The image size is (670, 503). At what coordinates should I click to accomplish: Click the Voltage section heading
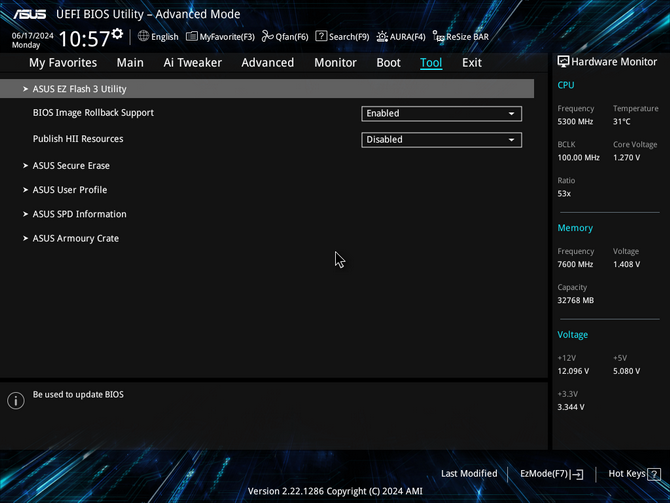coord(573,335)
